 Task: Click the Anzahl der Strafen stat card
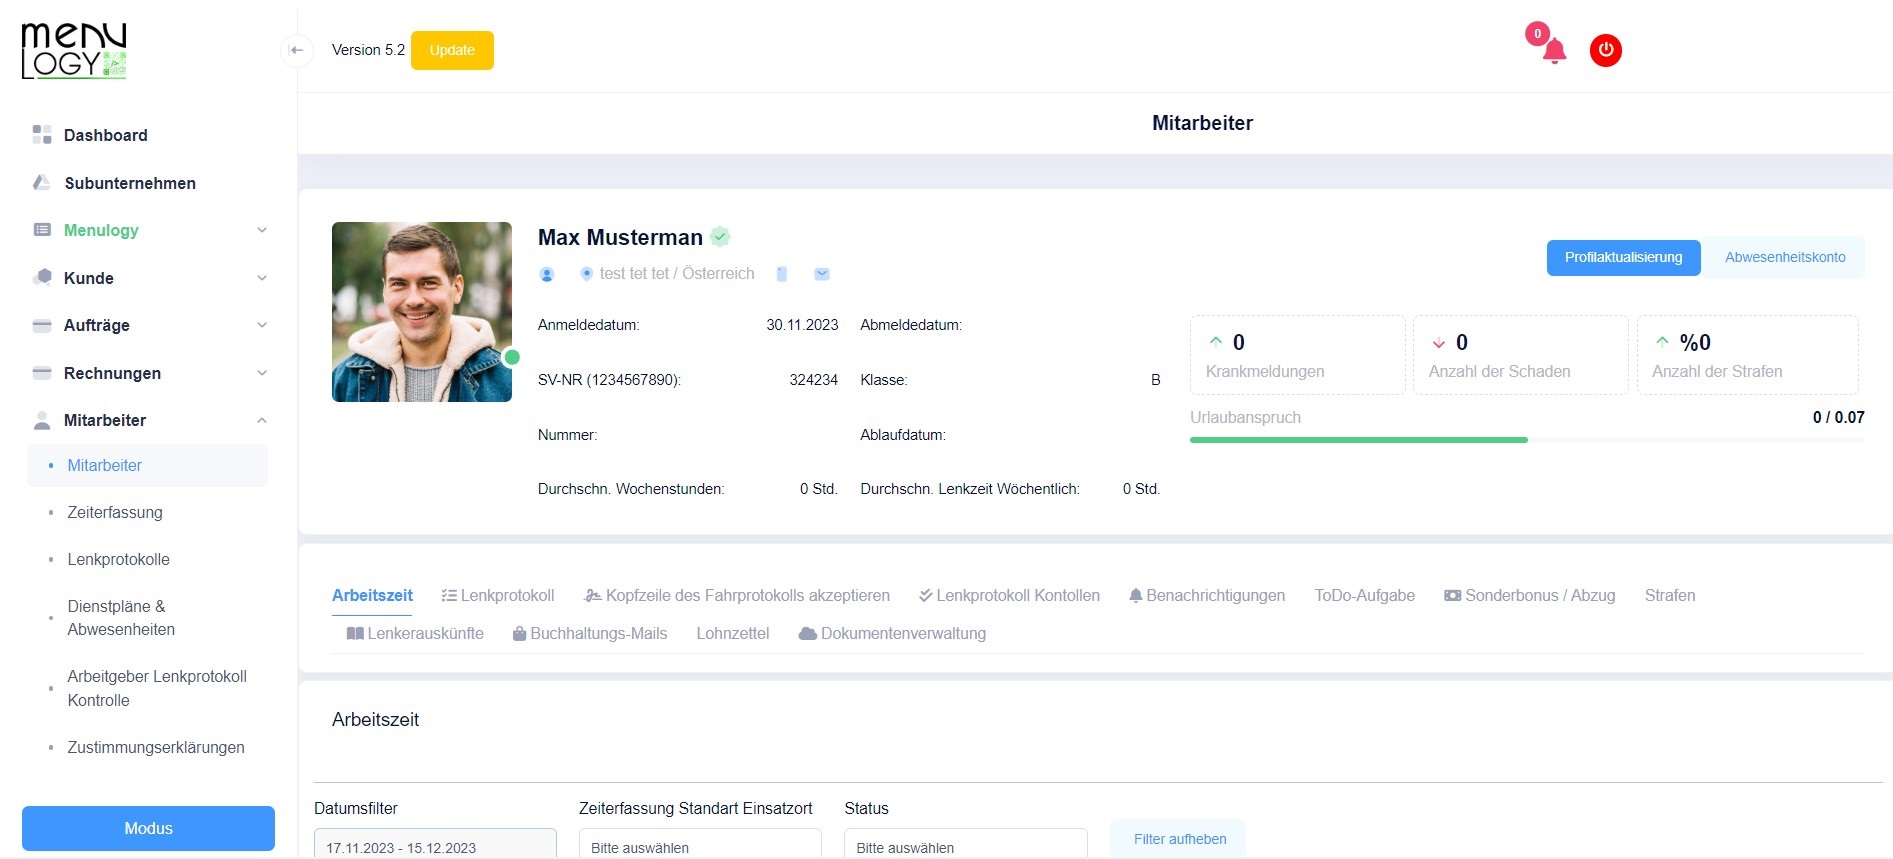(1747, 355)
